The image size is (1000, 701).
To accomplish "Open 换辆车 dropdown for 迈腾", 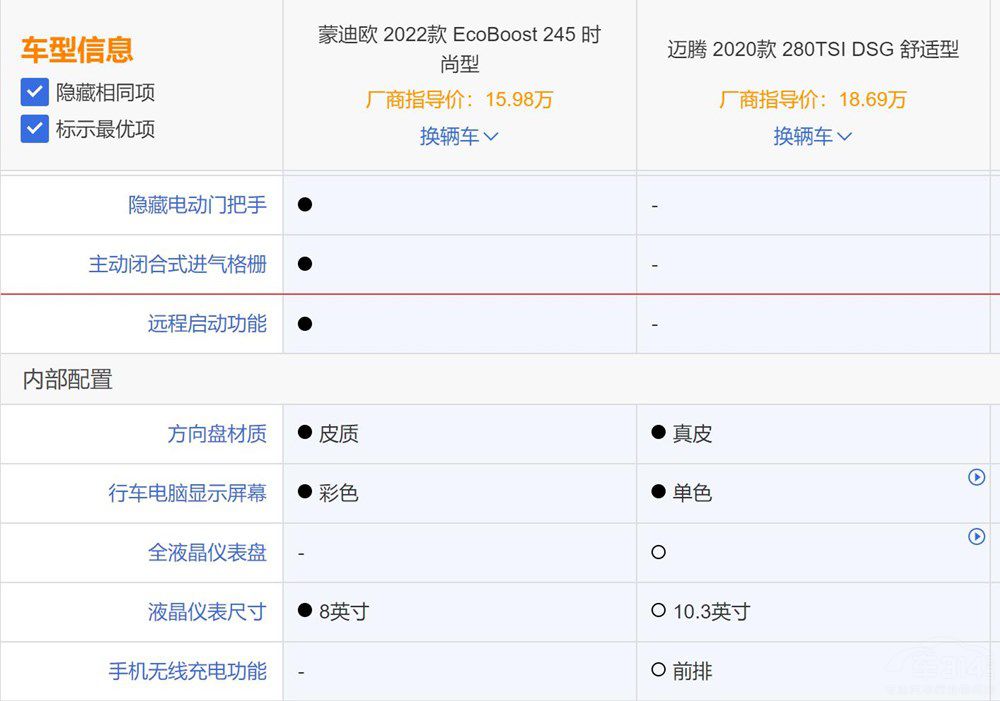I will 812,136.
